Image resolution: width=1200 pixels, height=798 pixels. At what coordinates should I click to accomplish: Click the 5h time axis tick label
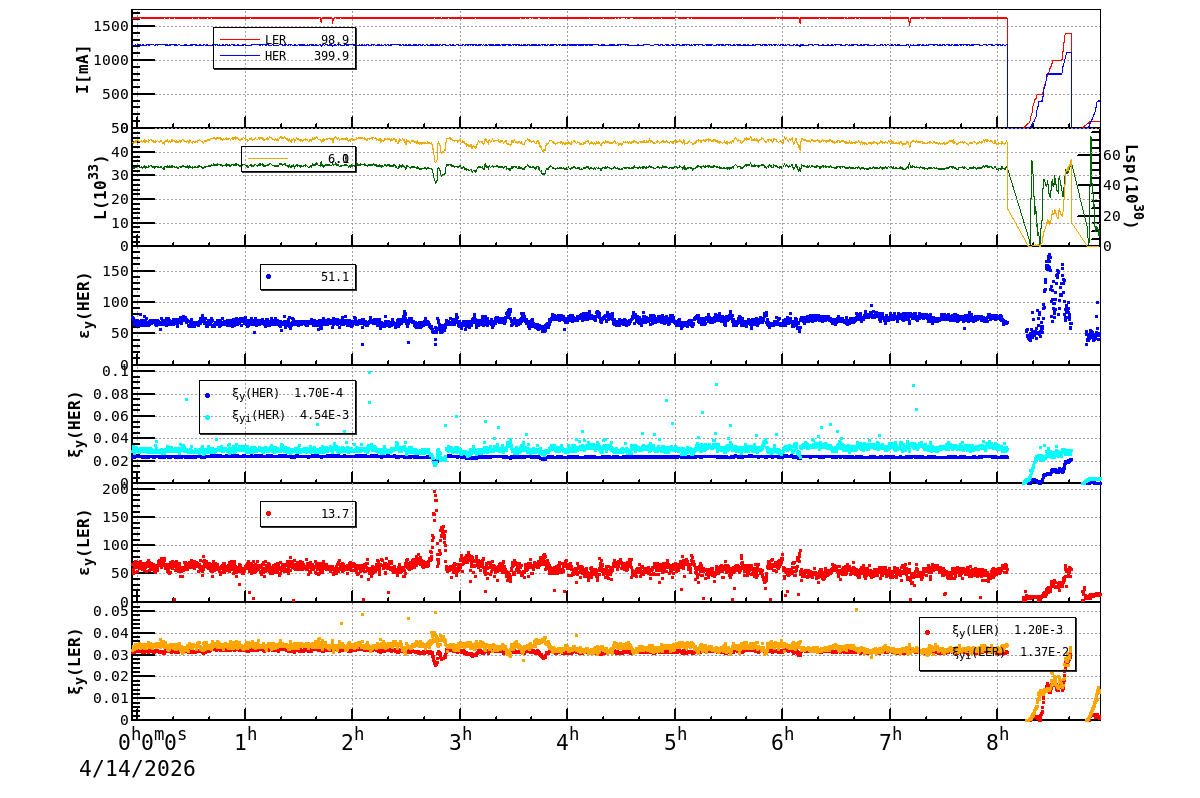click(676, 741)
